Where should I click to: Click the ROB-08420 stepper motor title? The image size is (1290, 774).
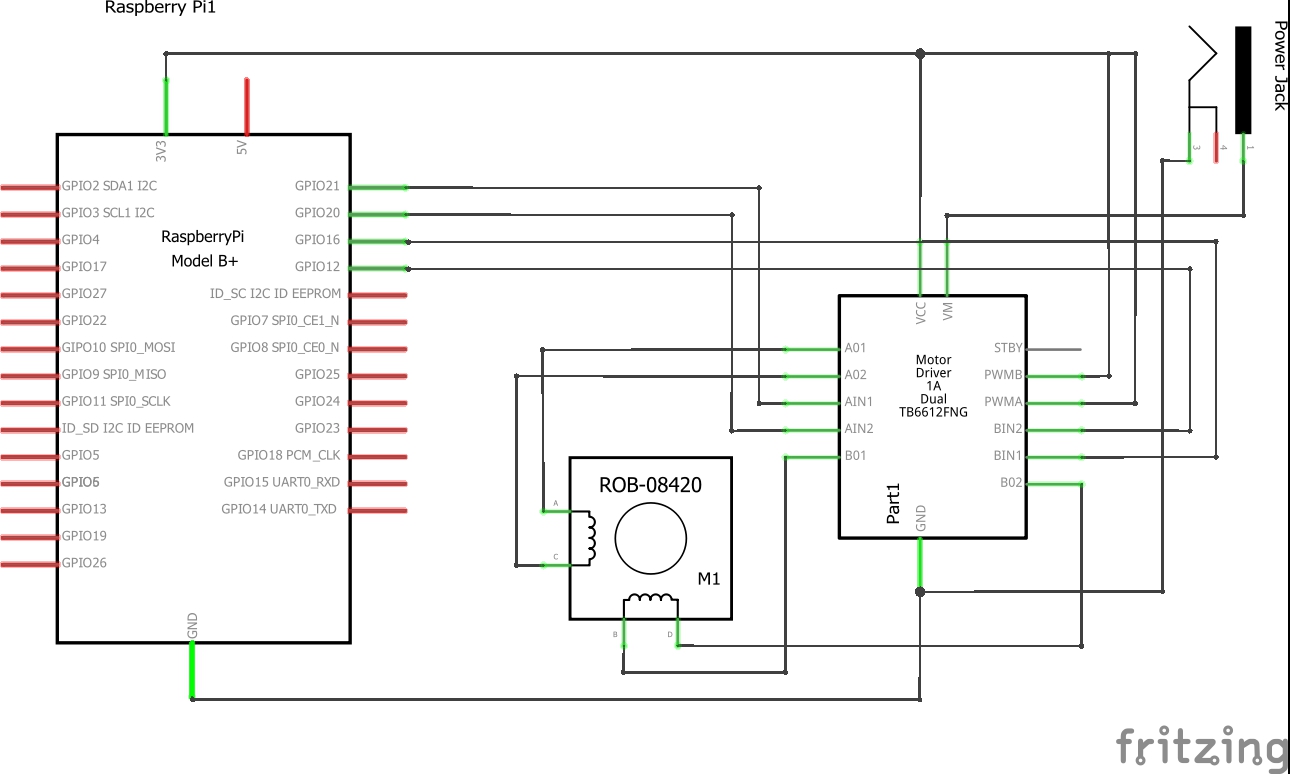pos(650,485)
